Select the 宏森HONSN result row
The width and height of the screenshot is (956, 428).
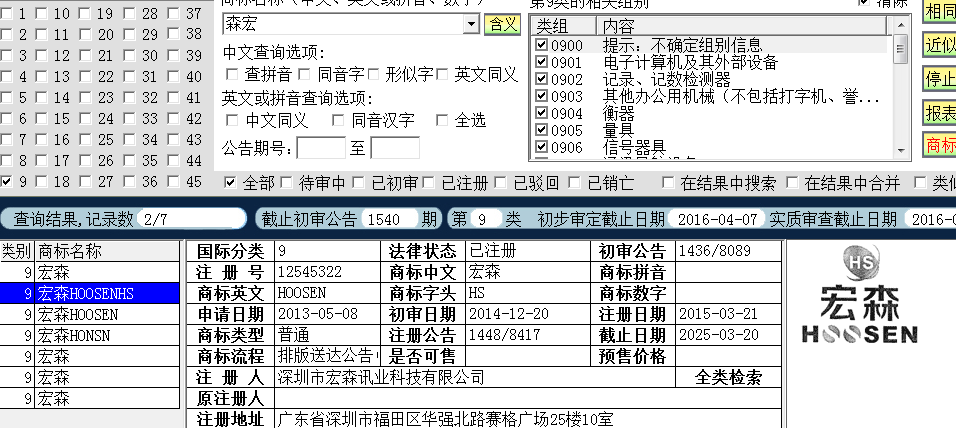90,335
